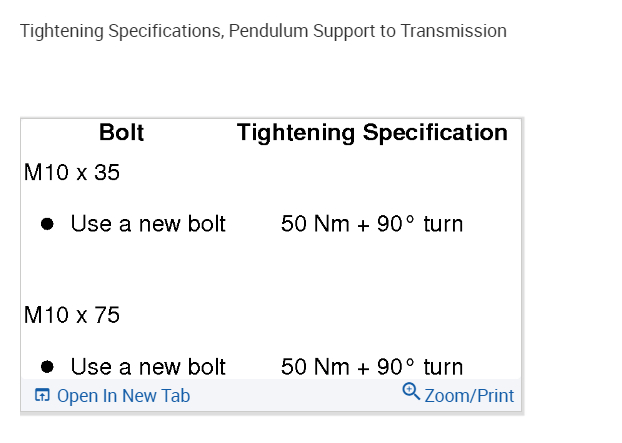Select the M10 x 75 bolt label
This screenshot has height=443, width=622.
point(72,316)
